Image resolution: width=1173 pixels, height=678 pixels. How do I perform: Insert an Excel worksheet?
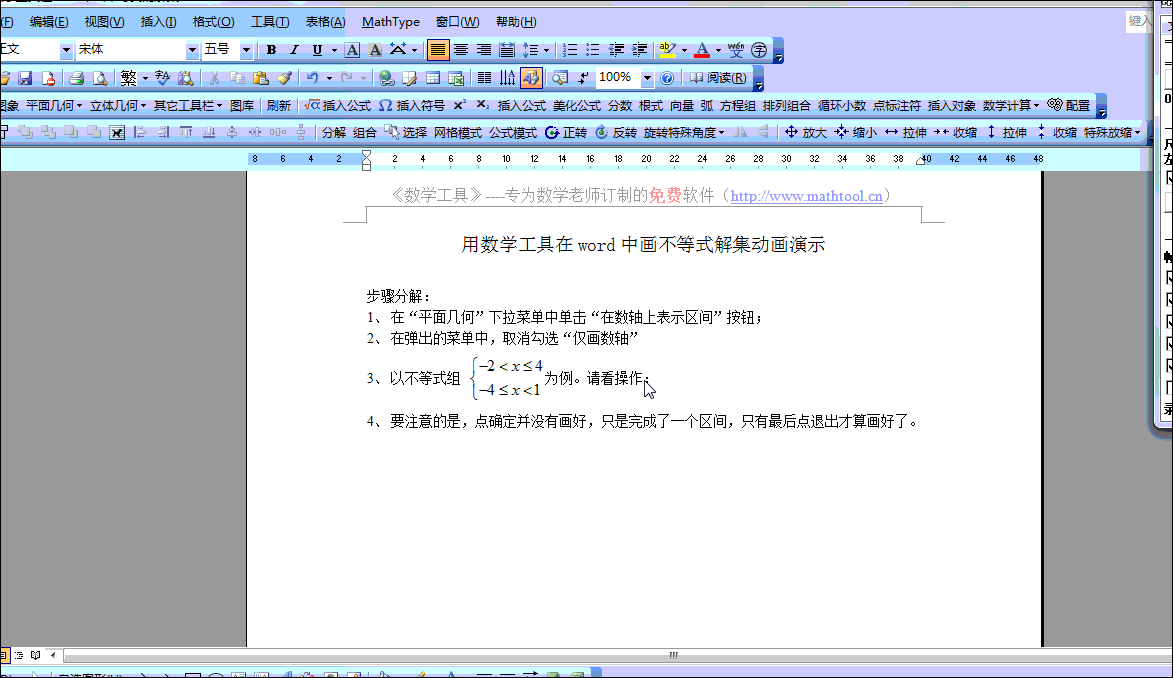pos(456,78)
